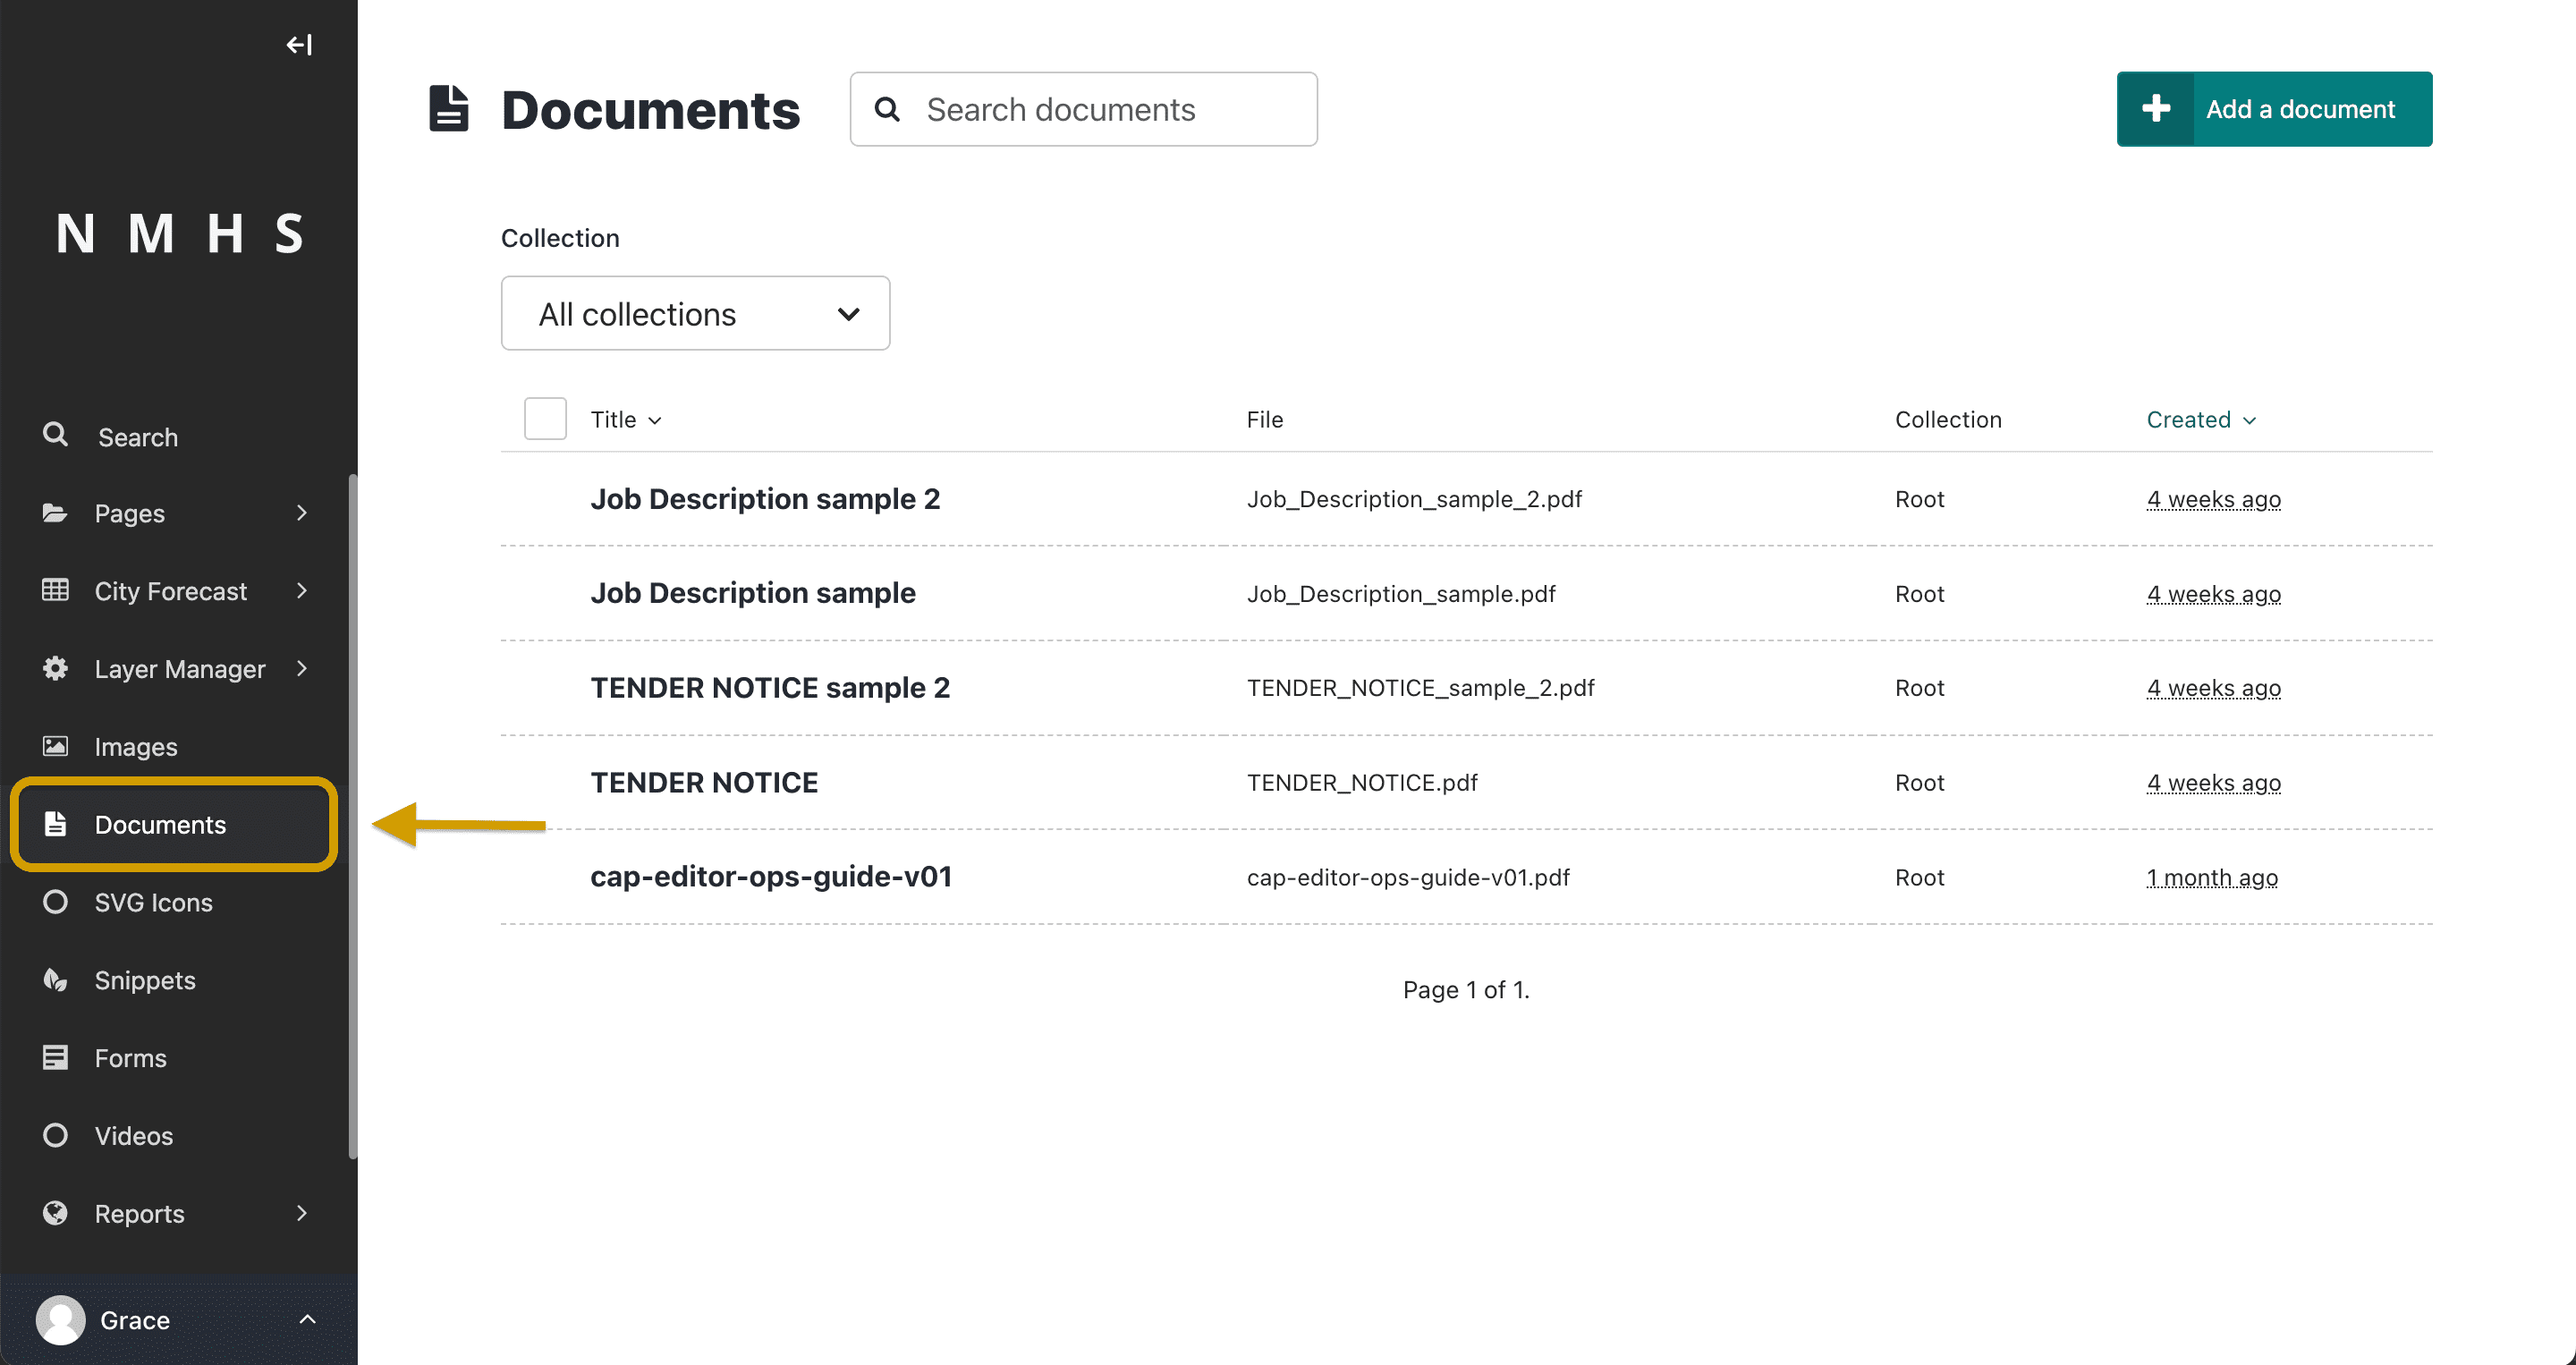
Task: Collapse the sidebar with the arrow icon
Action: point(299,45)
